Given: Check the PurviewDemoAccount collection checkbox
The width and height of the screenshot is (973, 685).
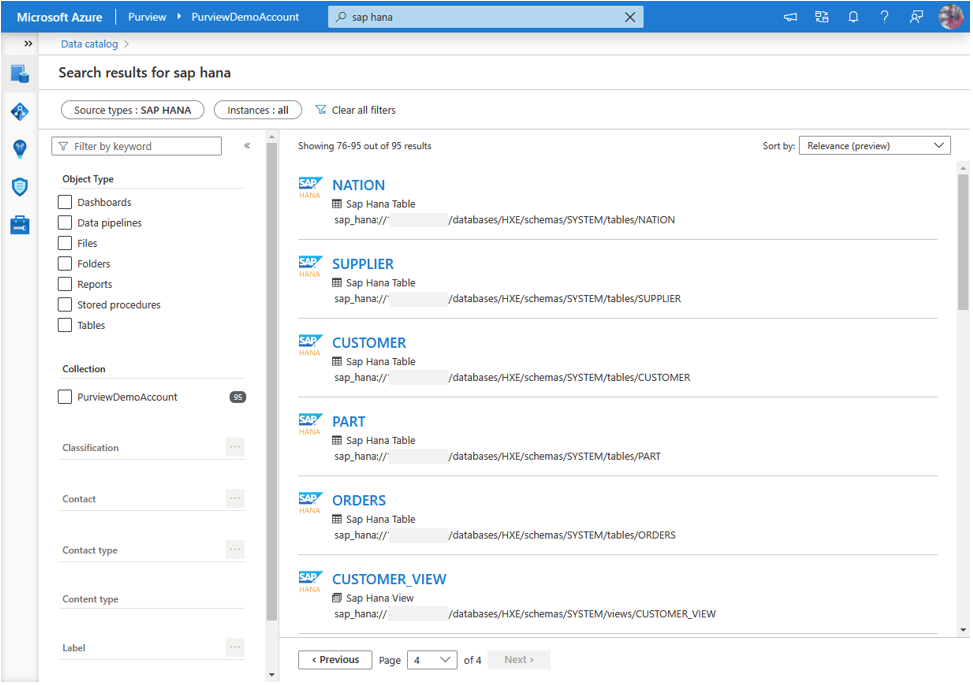Looking at the screenshot, I should [65, 397].
